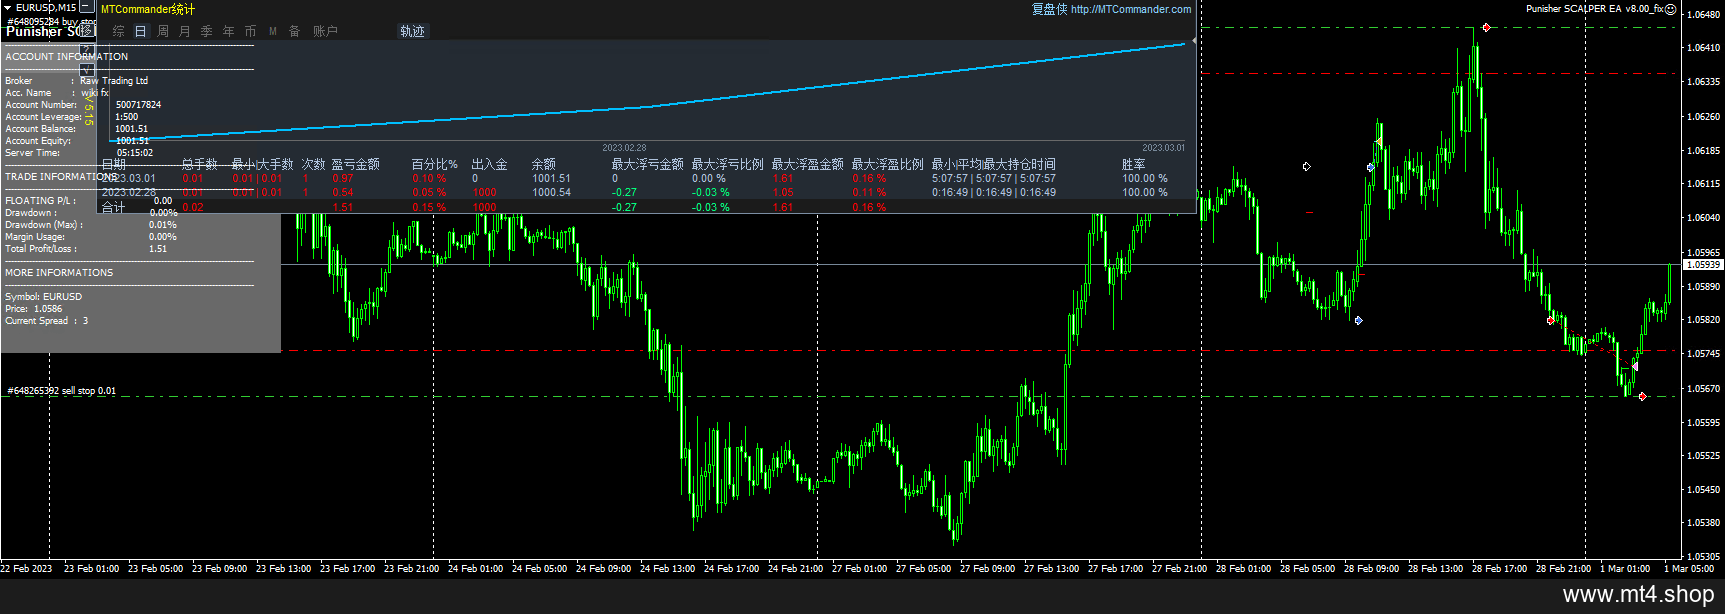
Task: Click the 出入金 column header
Action: tap(490, 164)
